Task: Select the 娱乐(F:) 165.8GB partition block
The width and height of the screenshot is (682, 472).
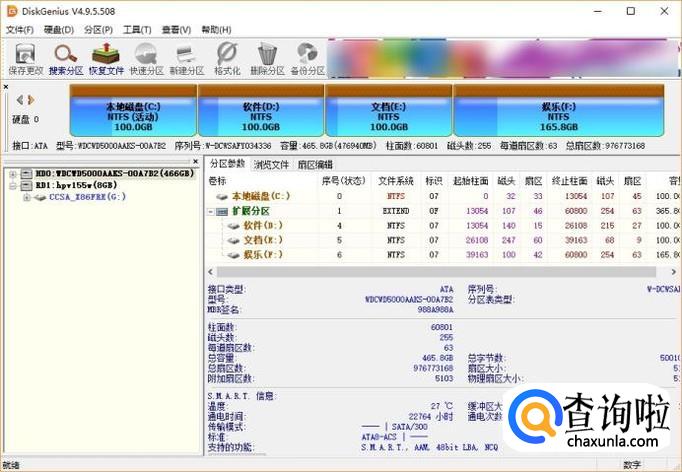Action: 558,110
